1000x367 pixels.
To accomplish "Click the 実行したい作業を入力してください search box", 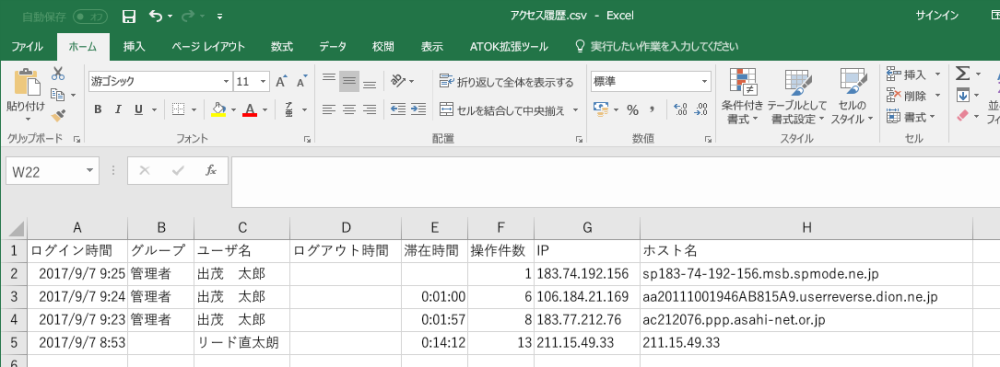I will click(657, 47).
